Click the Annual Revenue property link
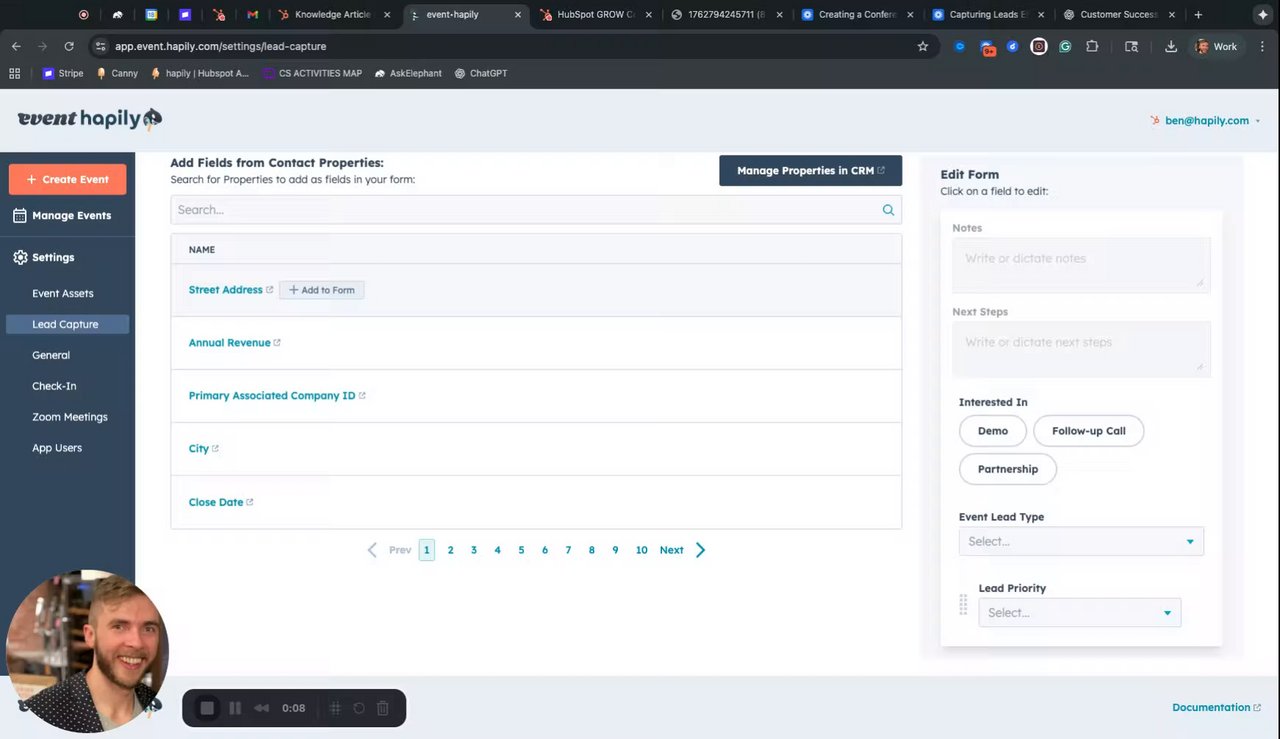 [229, 343]
